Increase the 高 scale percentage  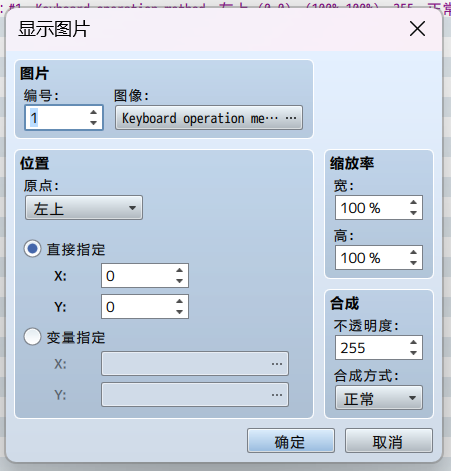pos(414,252)
